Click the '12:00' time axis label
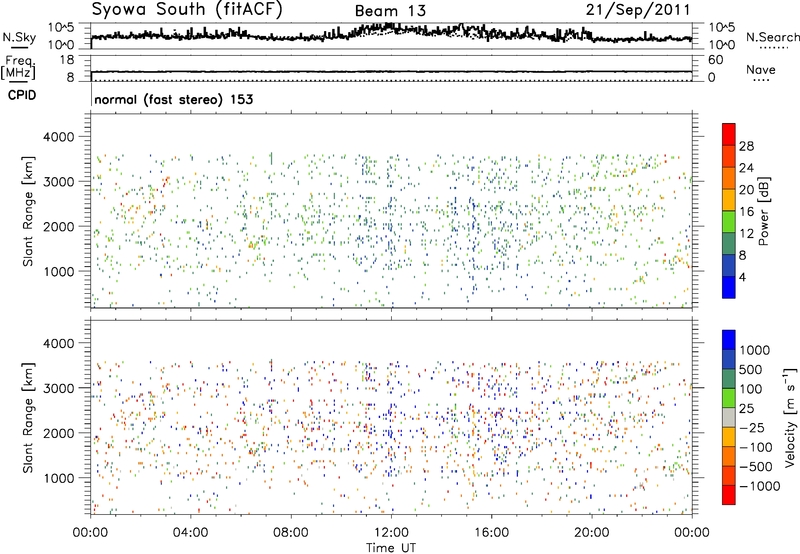 pyautogui.click(x=391, y=533)
